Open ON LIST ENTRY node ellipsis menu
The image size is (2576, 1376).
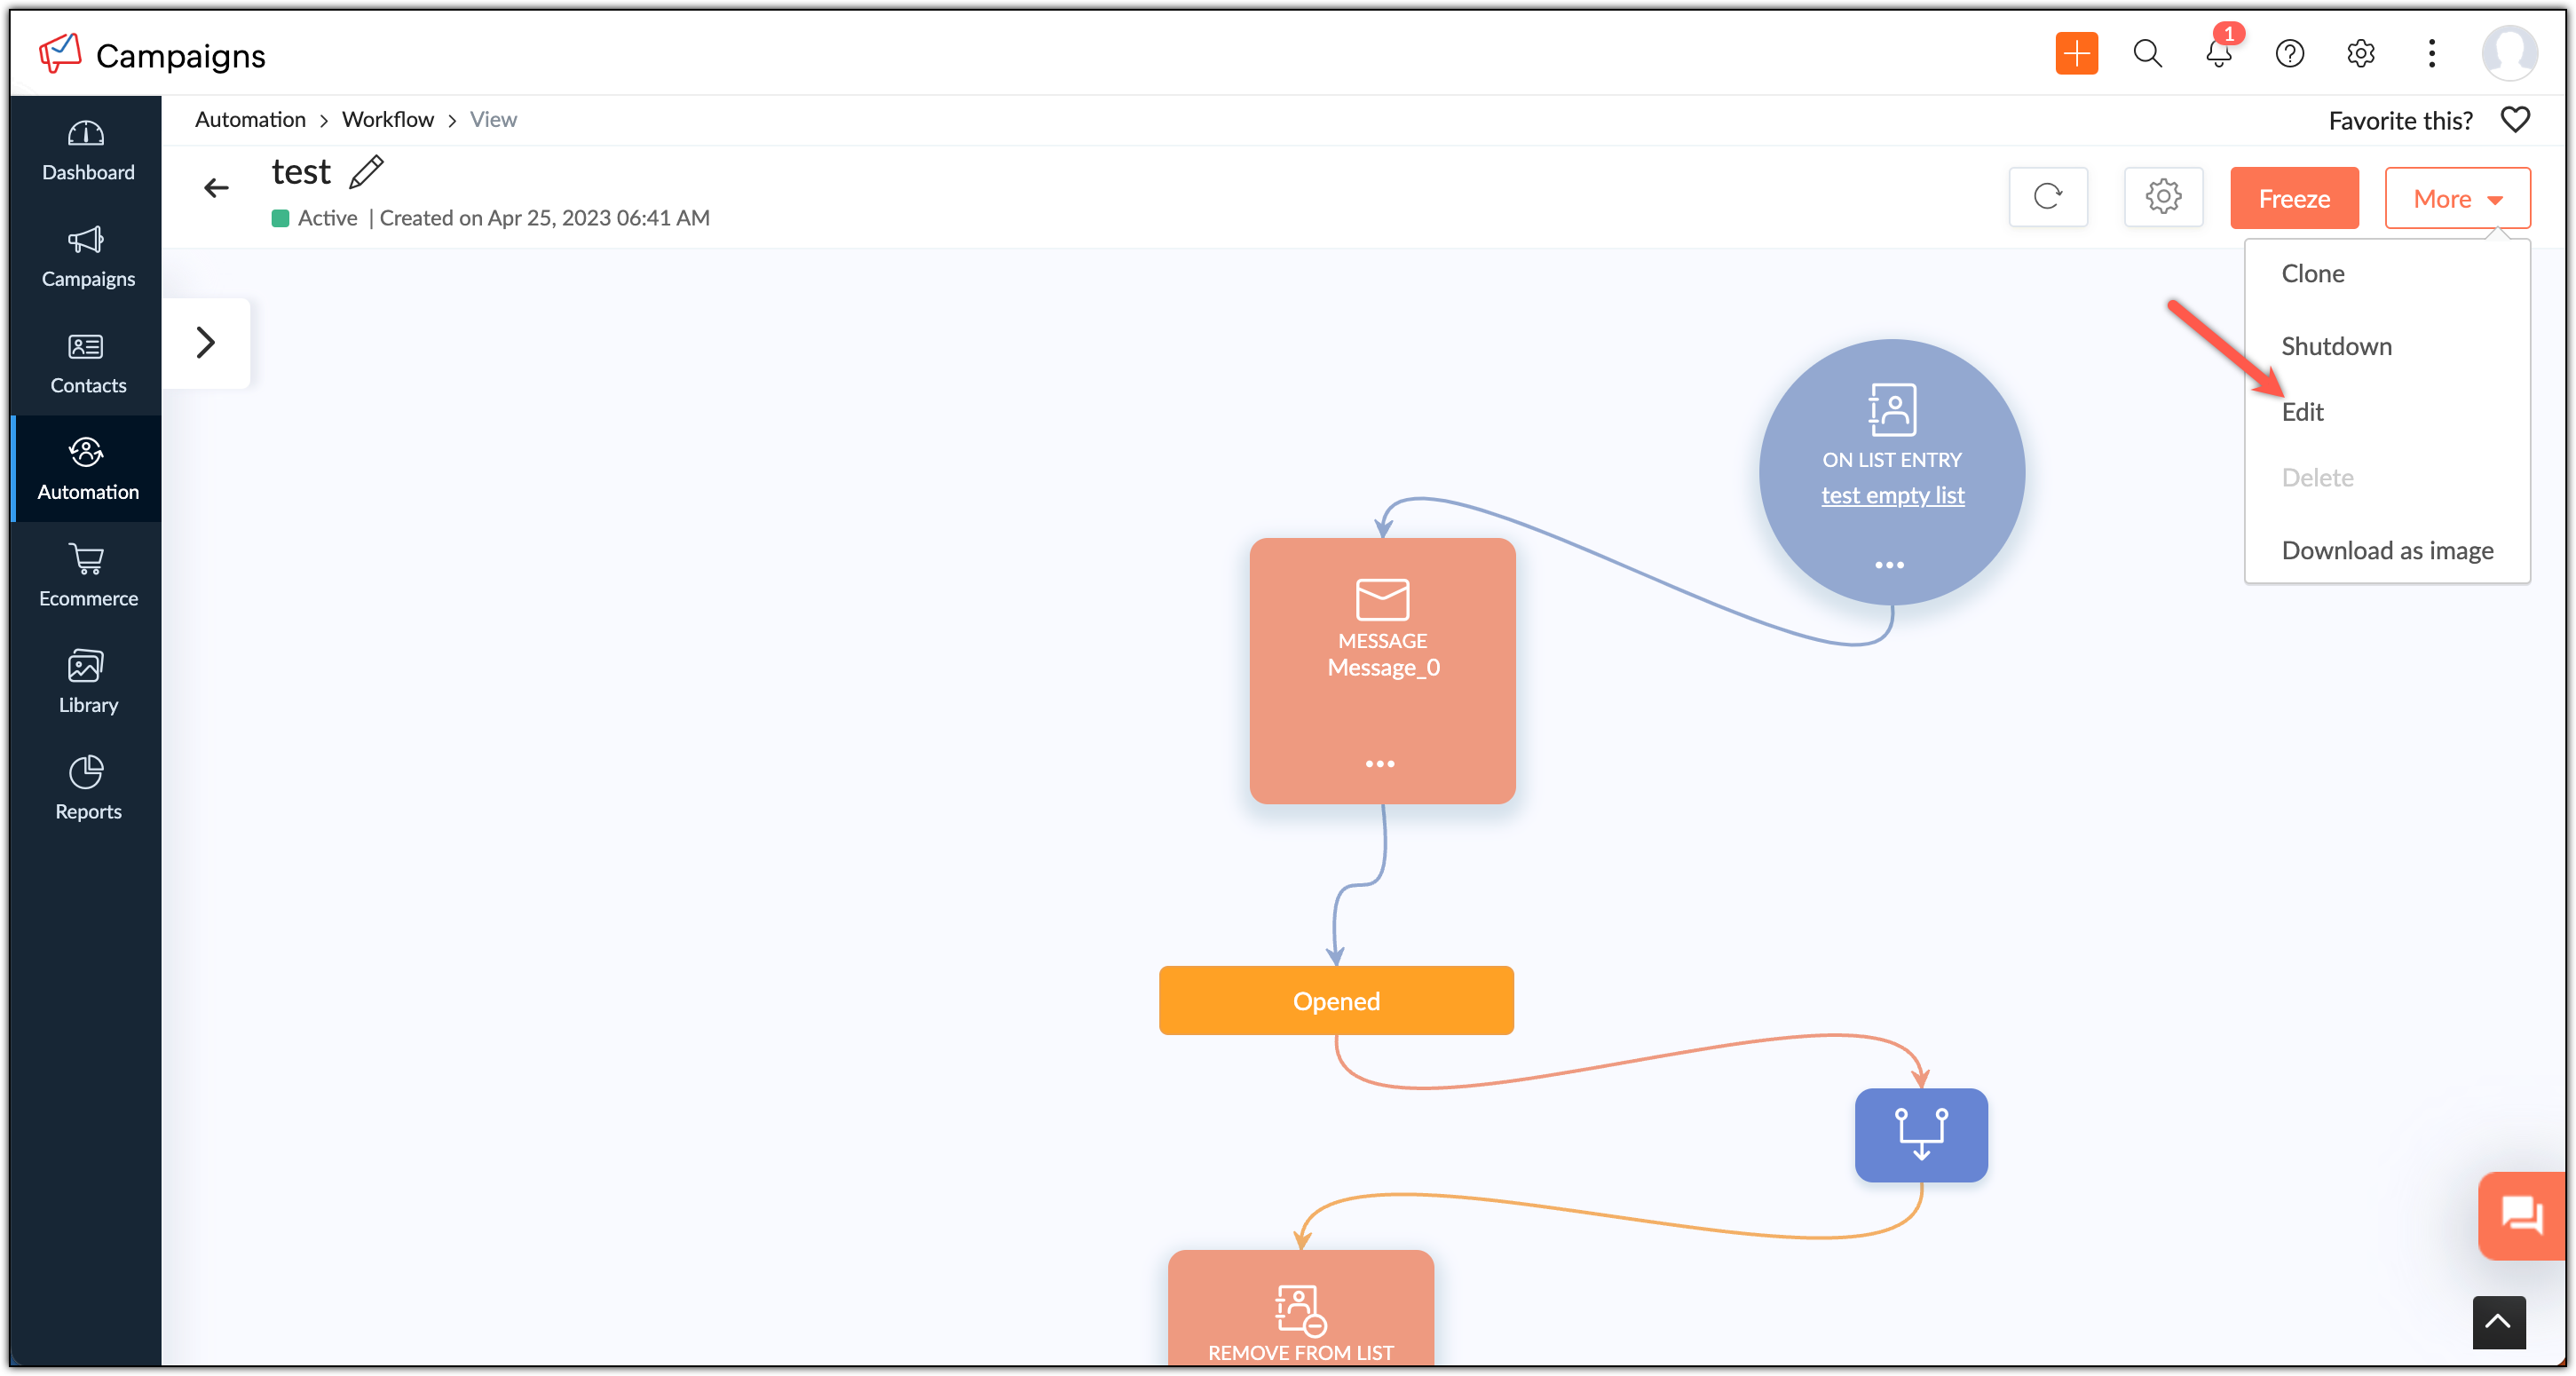(x=1890, y=564)
